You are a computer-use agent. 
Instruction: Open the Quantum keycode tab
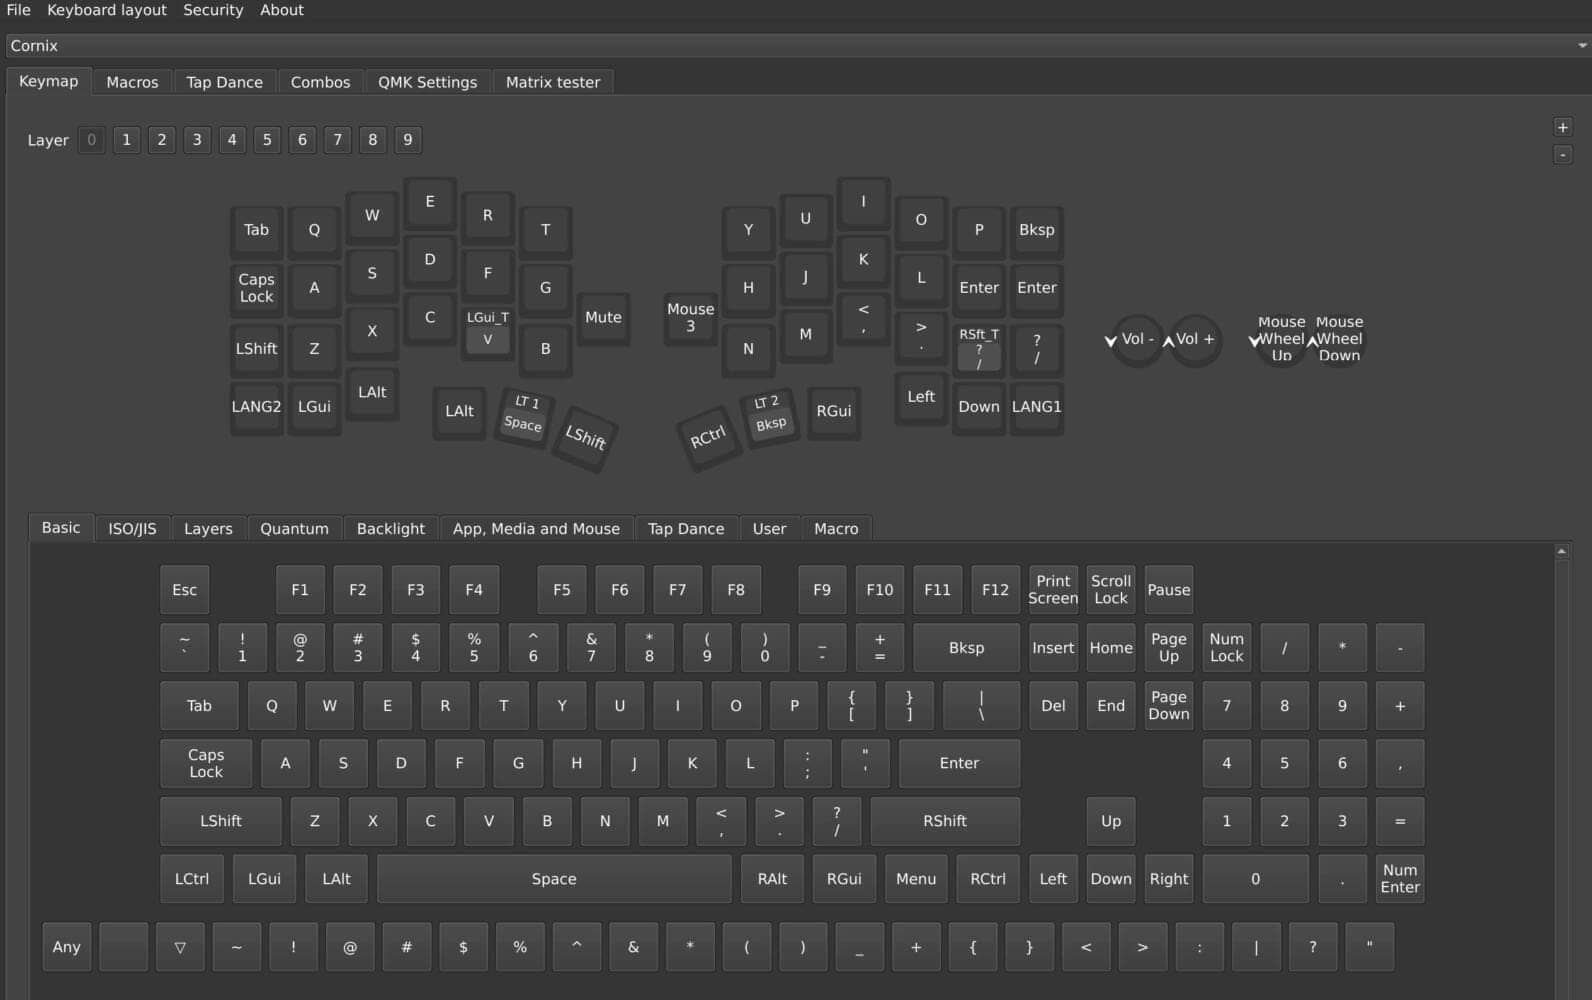294,529
